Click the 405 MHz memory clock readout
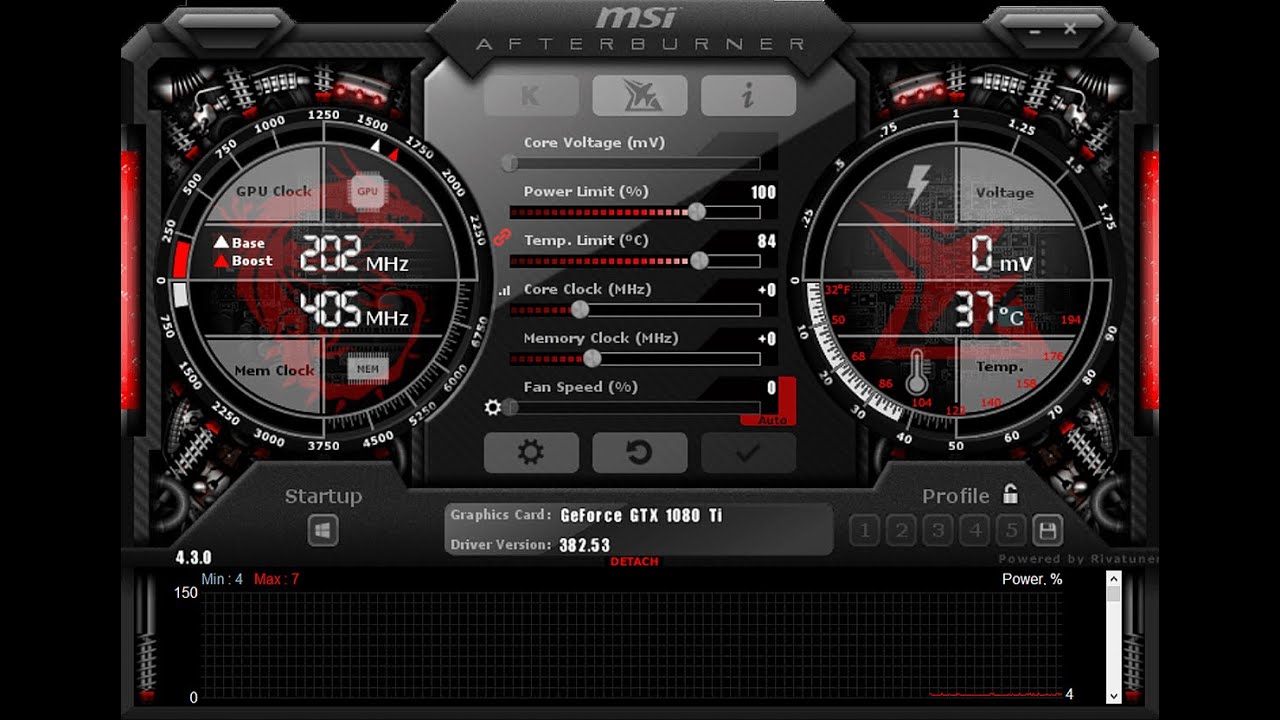This screenshot has height=720, width=1280. click(354, 311)
